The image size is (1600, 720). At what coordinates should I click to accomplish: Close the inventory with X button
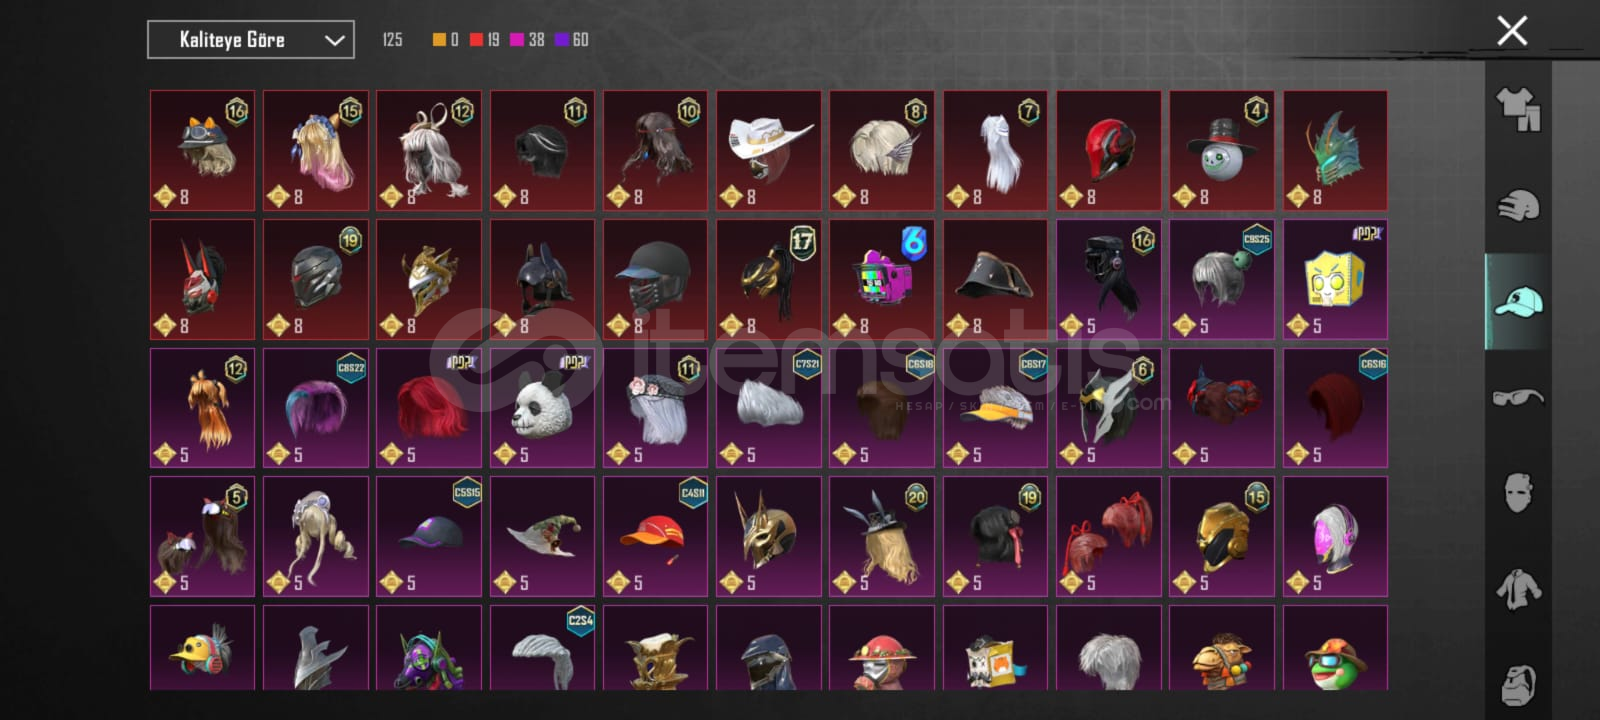[x=1512, y=31]
